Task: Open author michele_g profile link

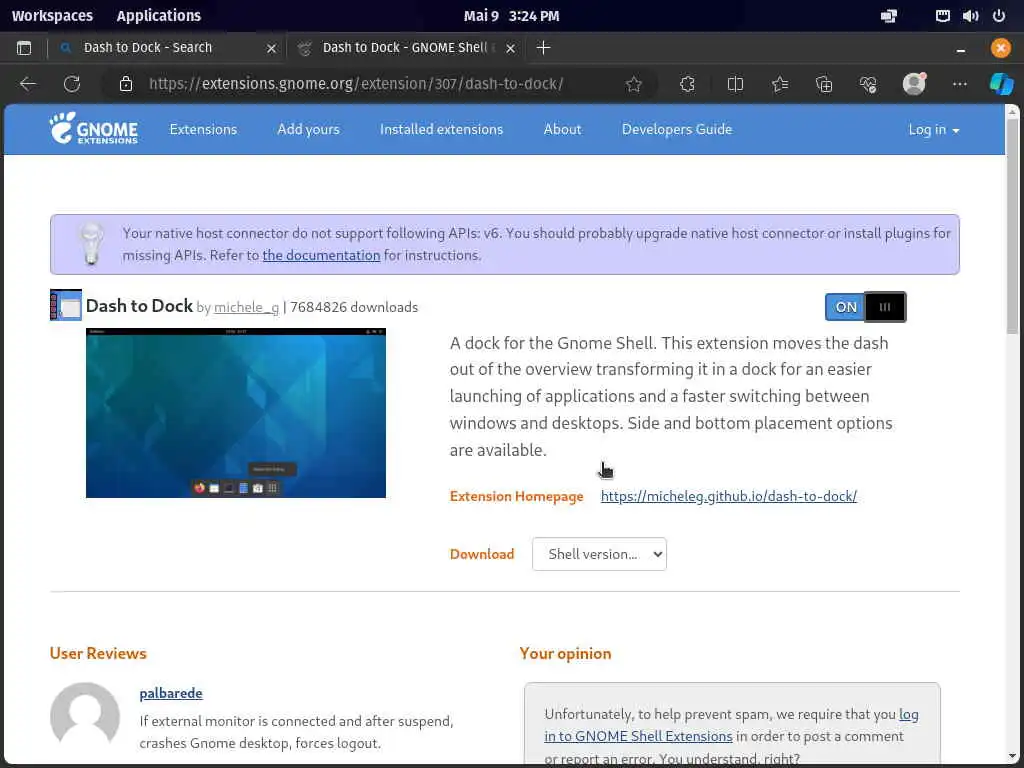Action: pyautogui.click(x=246, y=307)
